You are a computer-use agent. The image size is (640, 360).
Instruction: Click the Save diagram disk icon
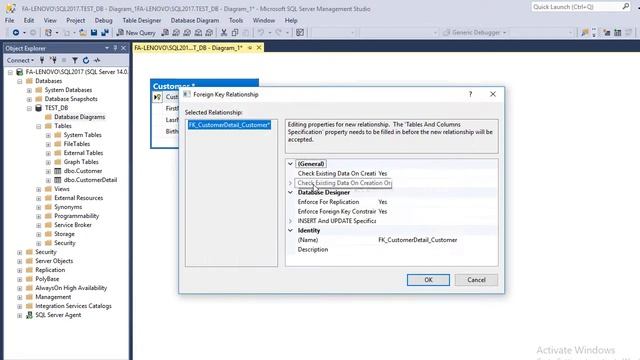[94, 33]
